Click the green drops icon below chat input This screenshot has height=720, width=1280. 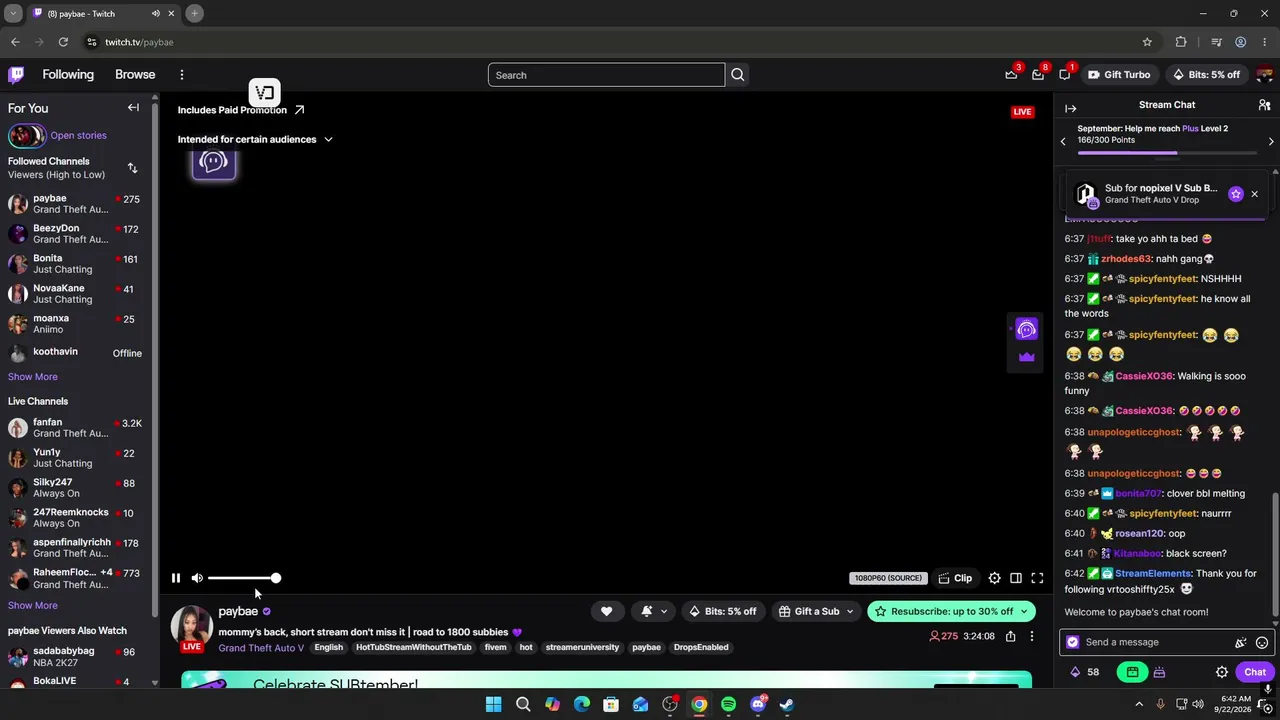pyautogui.click(x=1132, y=672)
